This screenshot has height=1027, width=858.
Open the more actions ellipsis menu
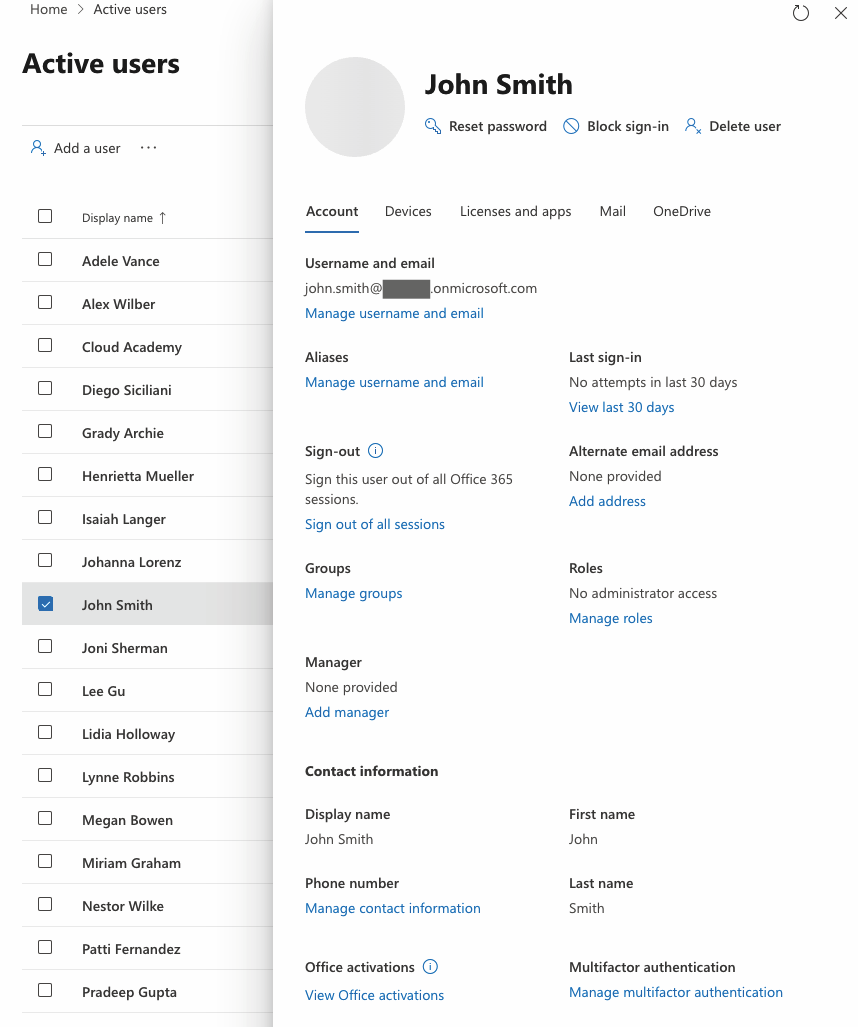click(x=148, y=148)
